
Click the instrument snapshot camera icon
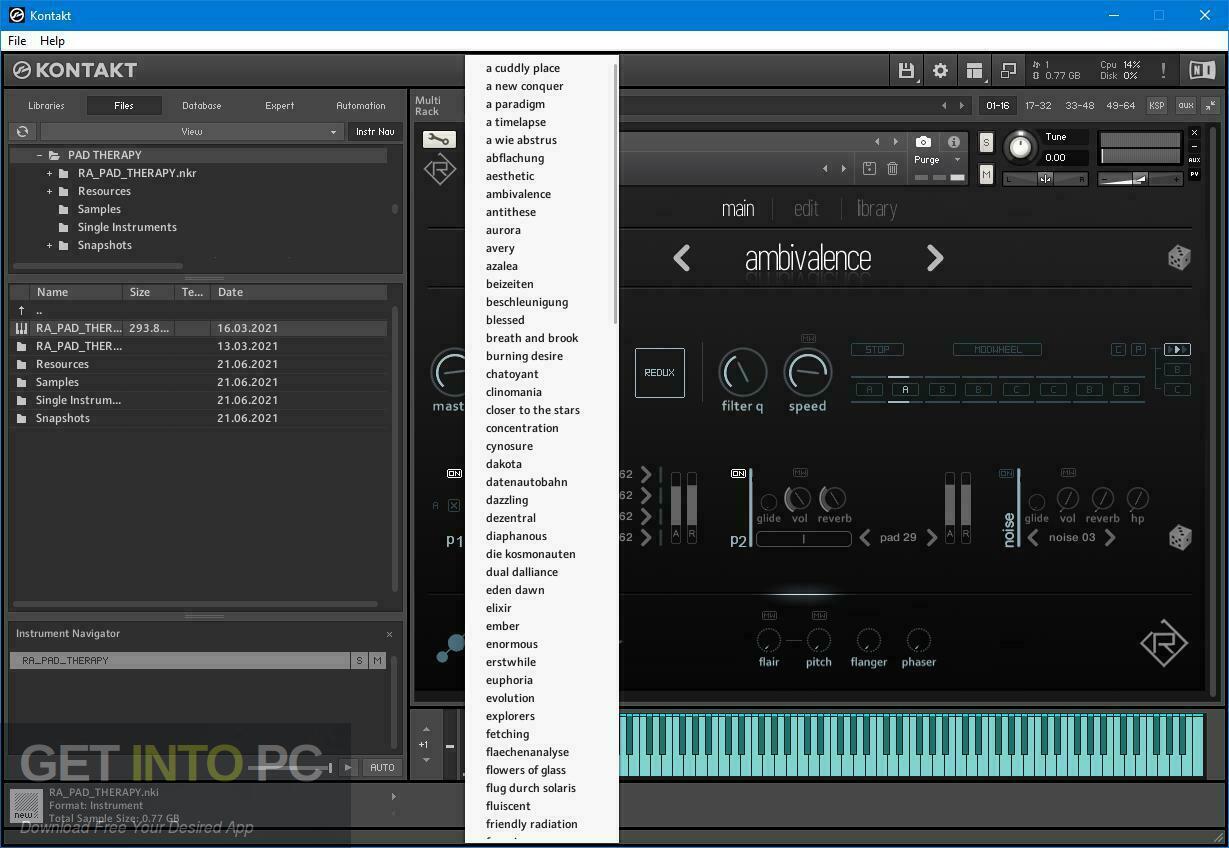pyautogui.click(x=923, y=142)
